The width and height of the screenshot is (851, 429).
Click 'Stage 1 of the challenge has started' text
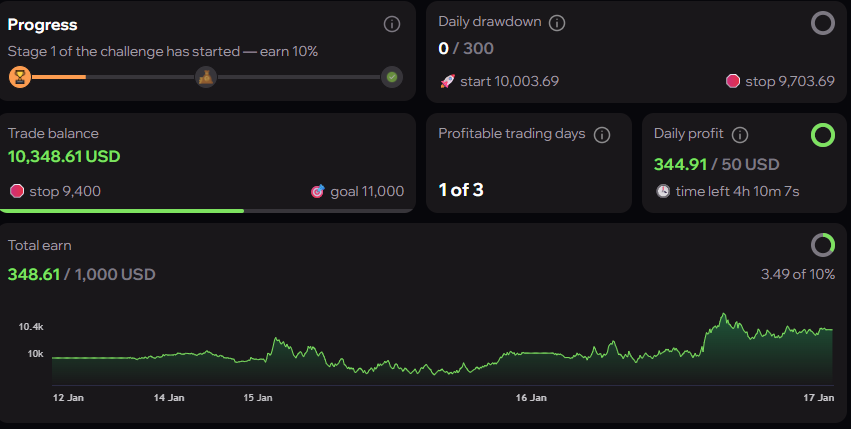[124, 52]
